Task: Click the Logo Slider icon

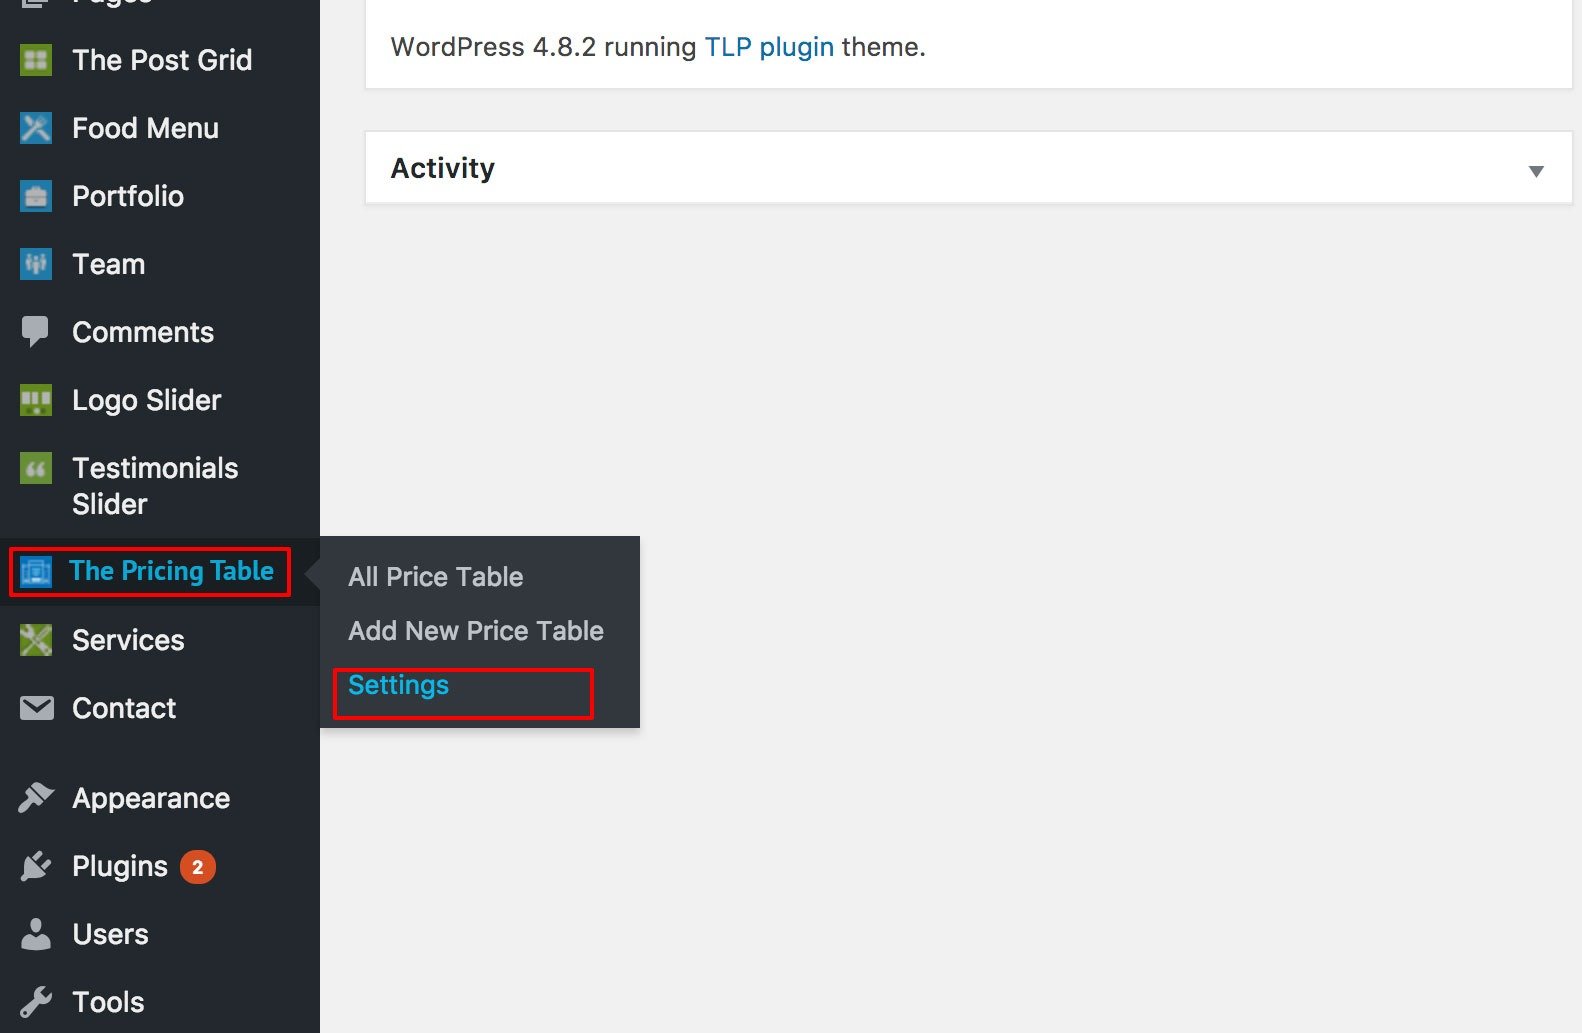Action: (x=36, y=400)
